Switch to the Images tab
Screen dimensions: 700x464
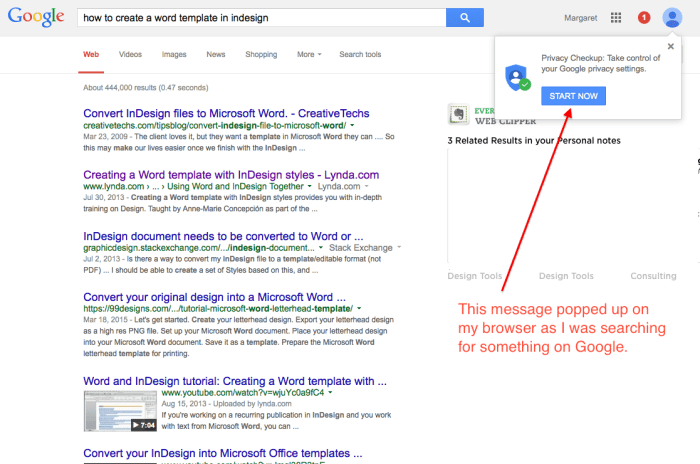click(x=174, y=54)
